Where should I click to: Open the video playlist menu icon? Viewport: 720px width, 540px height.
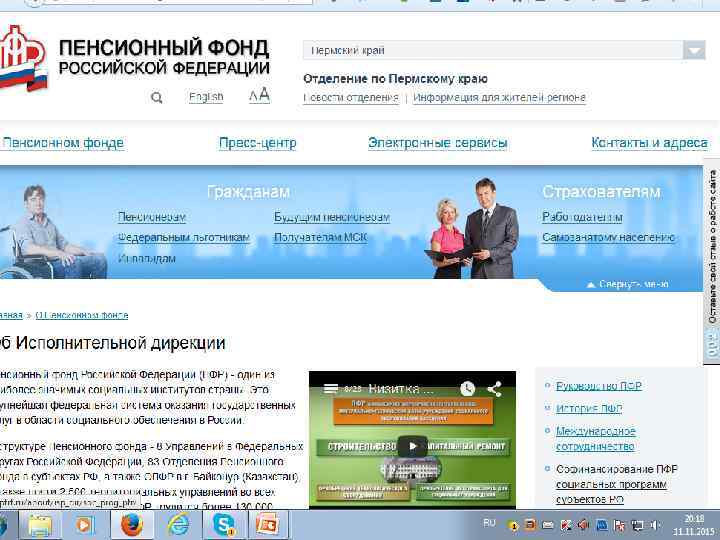point(331,388)
